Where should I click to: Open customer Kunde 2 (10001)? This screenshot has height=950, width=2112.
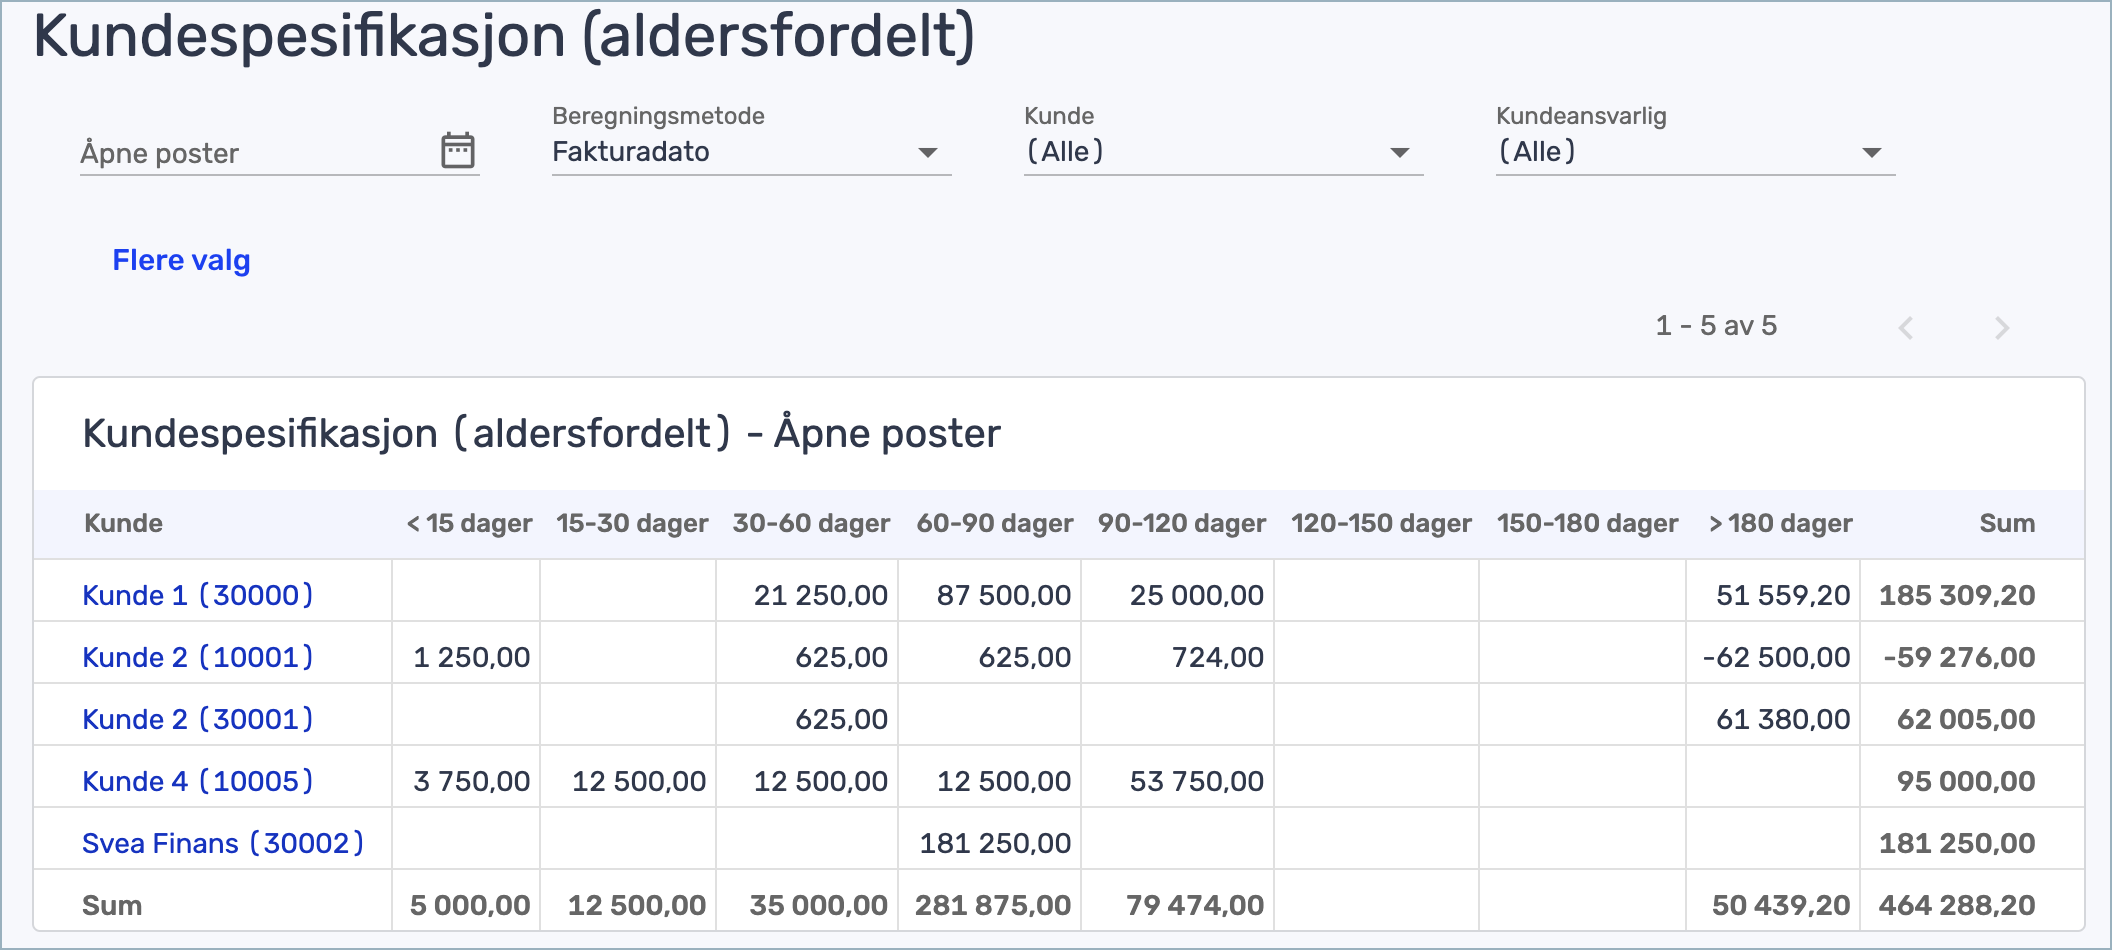click(x=198, y=657)
